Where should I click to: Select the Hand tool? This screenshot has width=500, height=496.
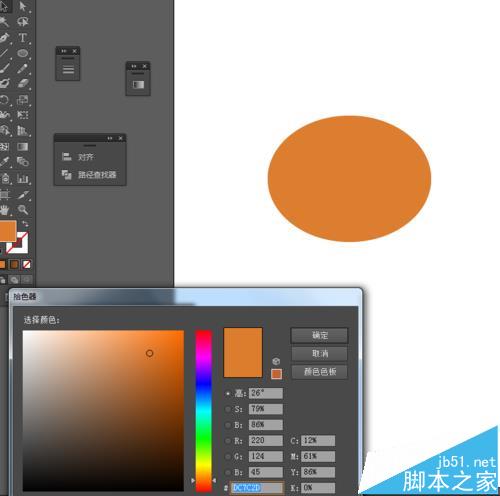point(4,209)
